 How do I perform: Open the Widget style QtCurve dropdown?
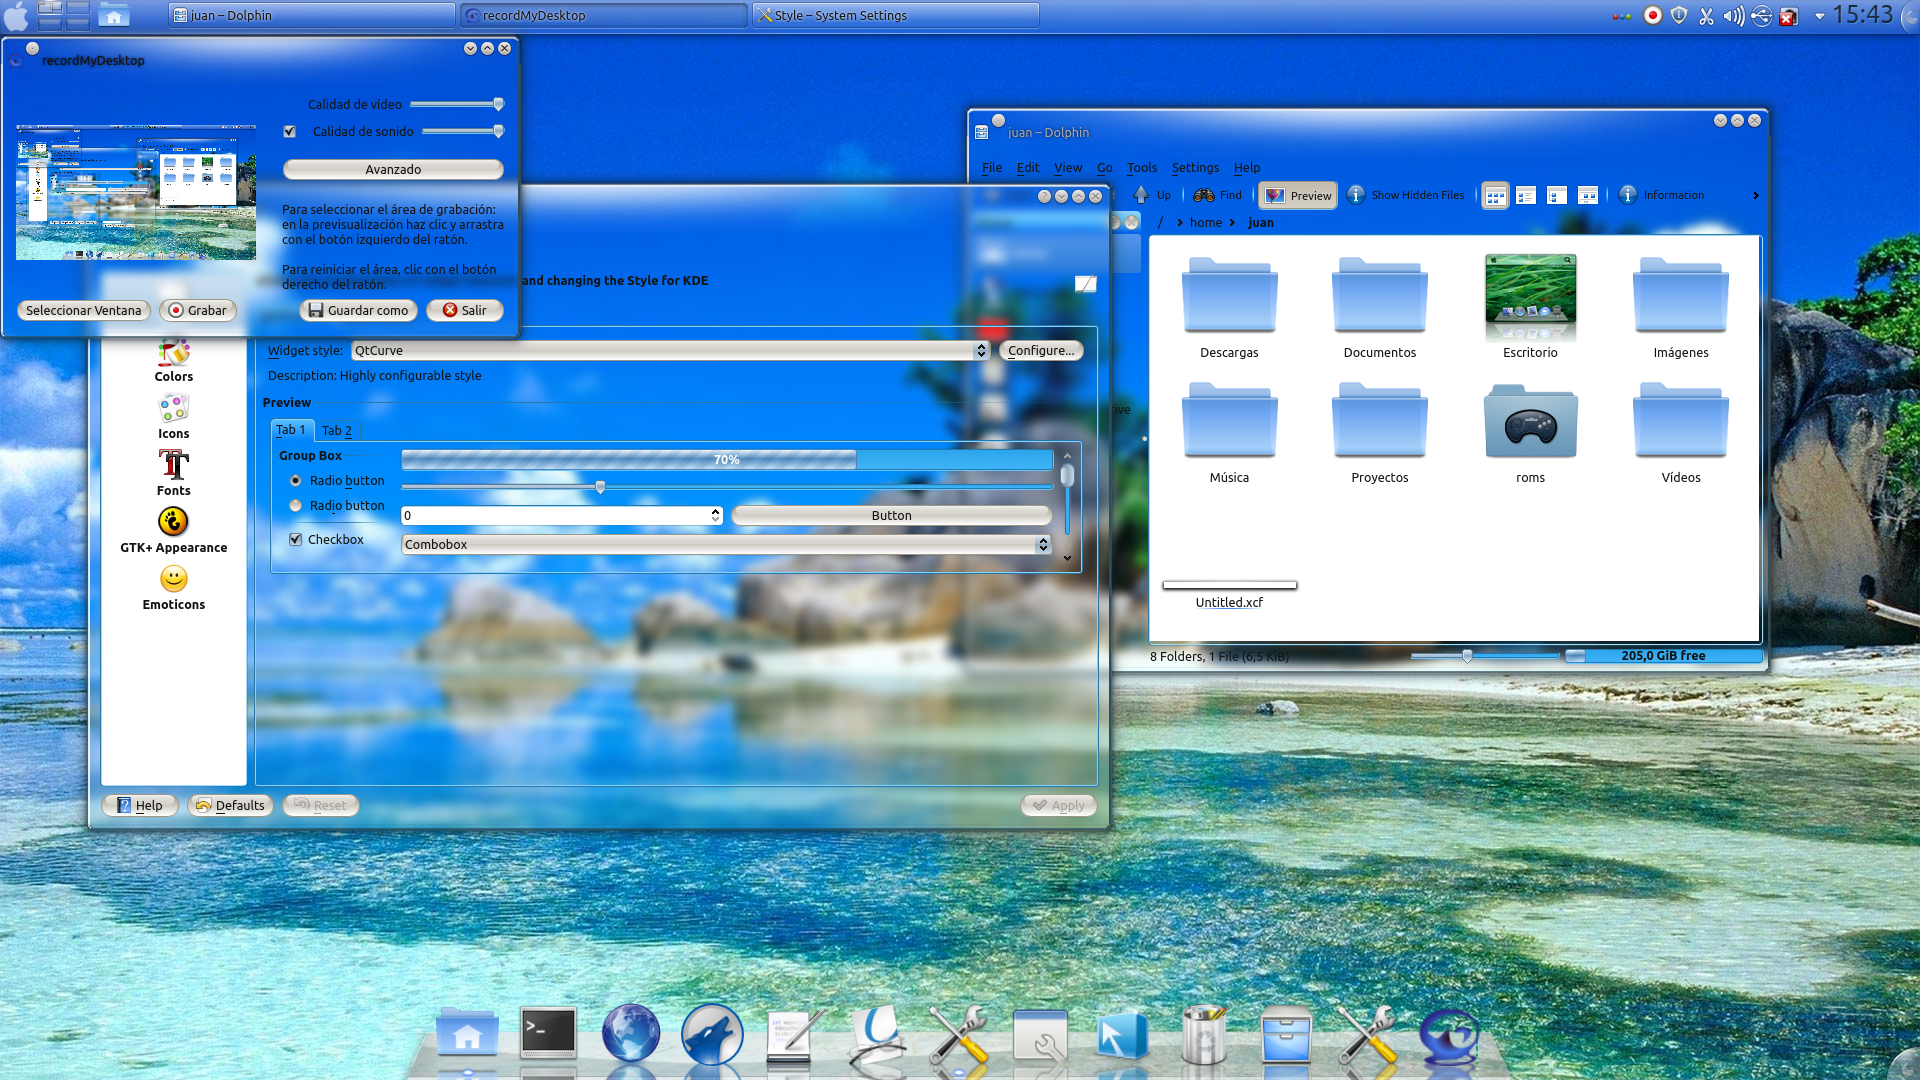coord(670,350)
